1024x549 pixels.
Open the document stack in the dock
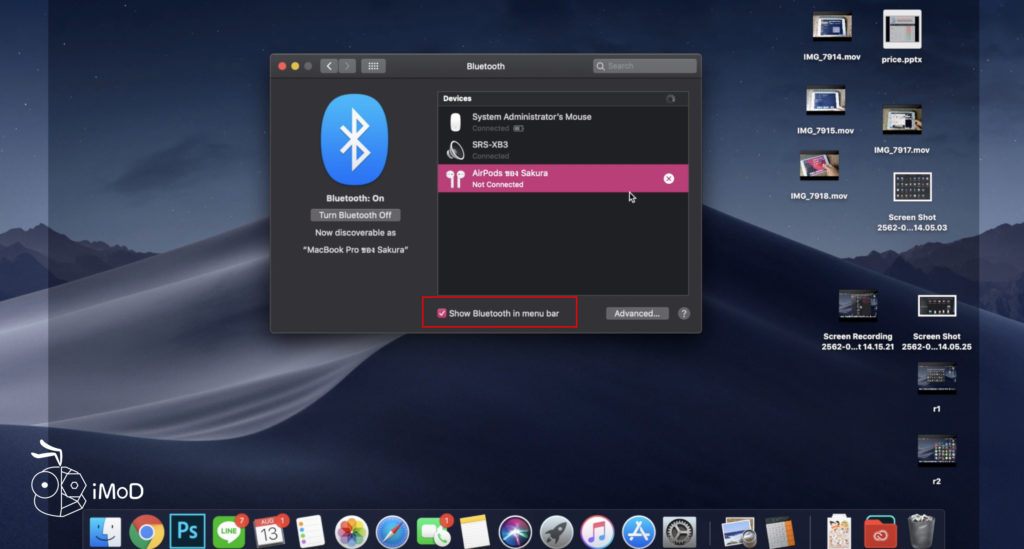point(839,532)
